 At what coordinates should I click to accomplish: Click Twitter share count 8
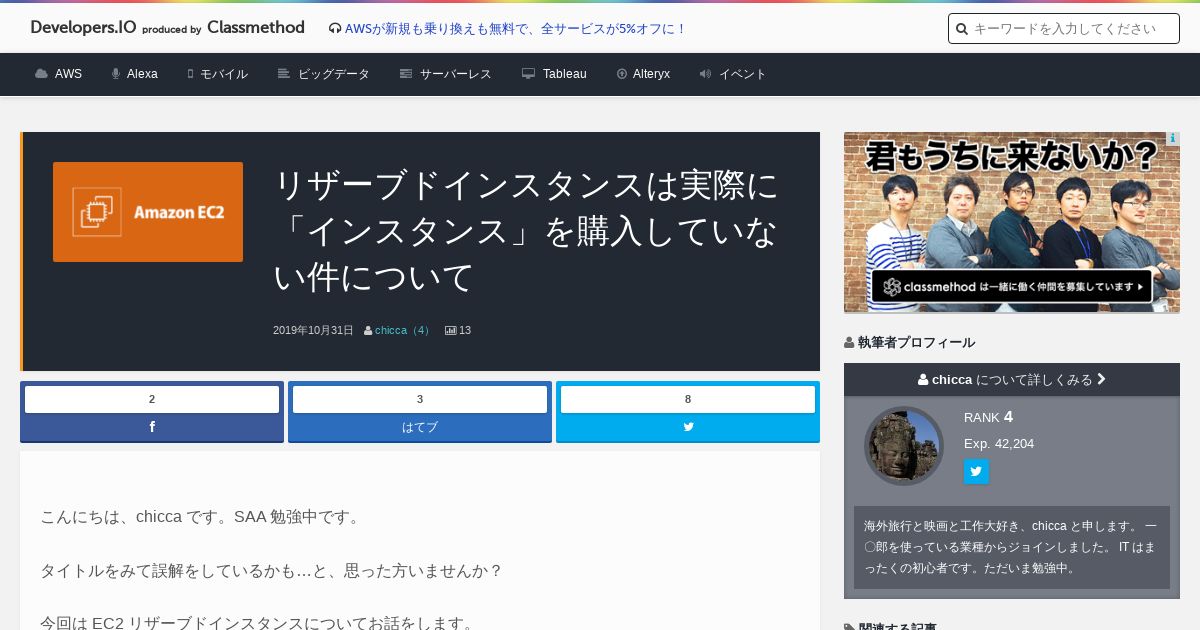click(x=688, y=399)
